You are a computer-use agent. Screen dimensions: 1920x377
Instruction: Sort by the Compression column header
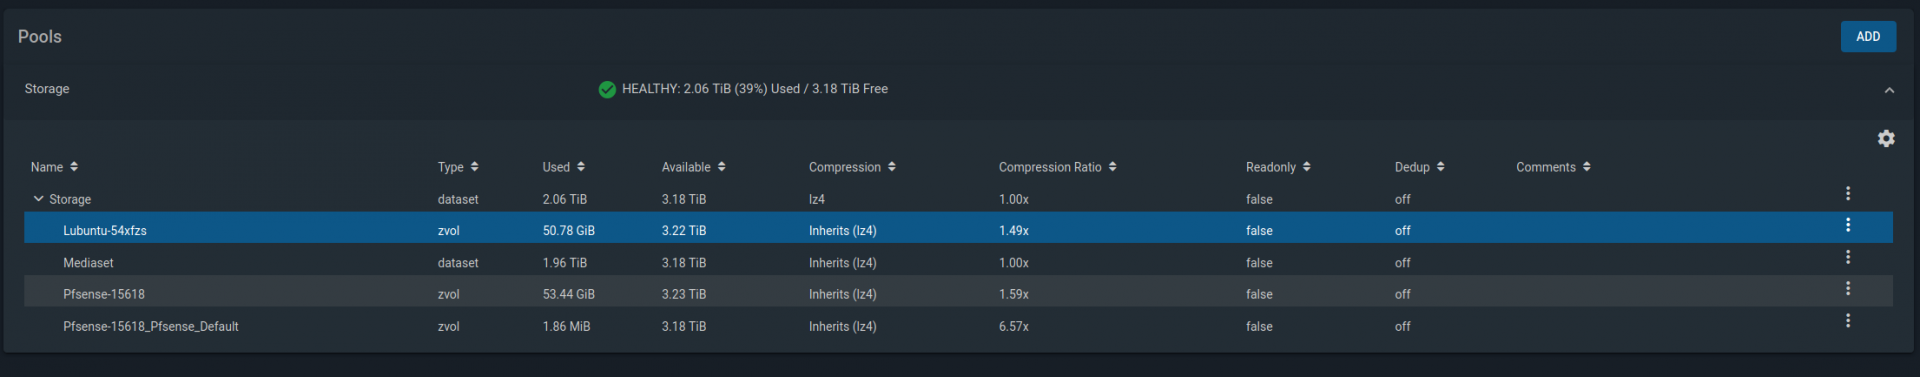point(852,167)
